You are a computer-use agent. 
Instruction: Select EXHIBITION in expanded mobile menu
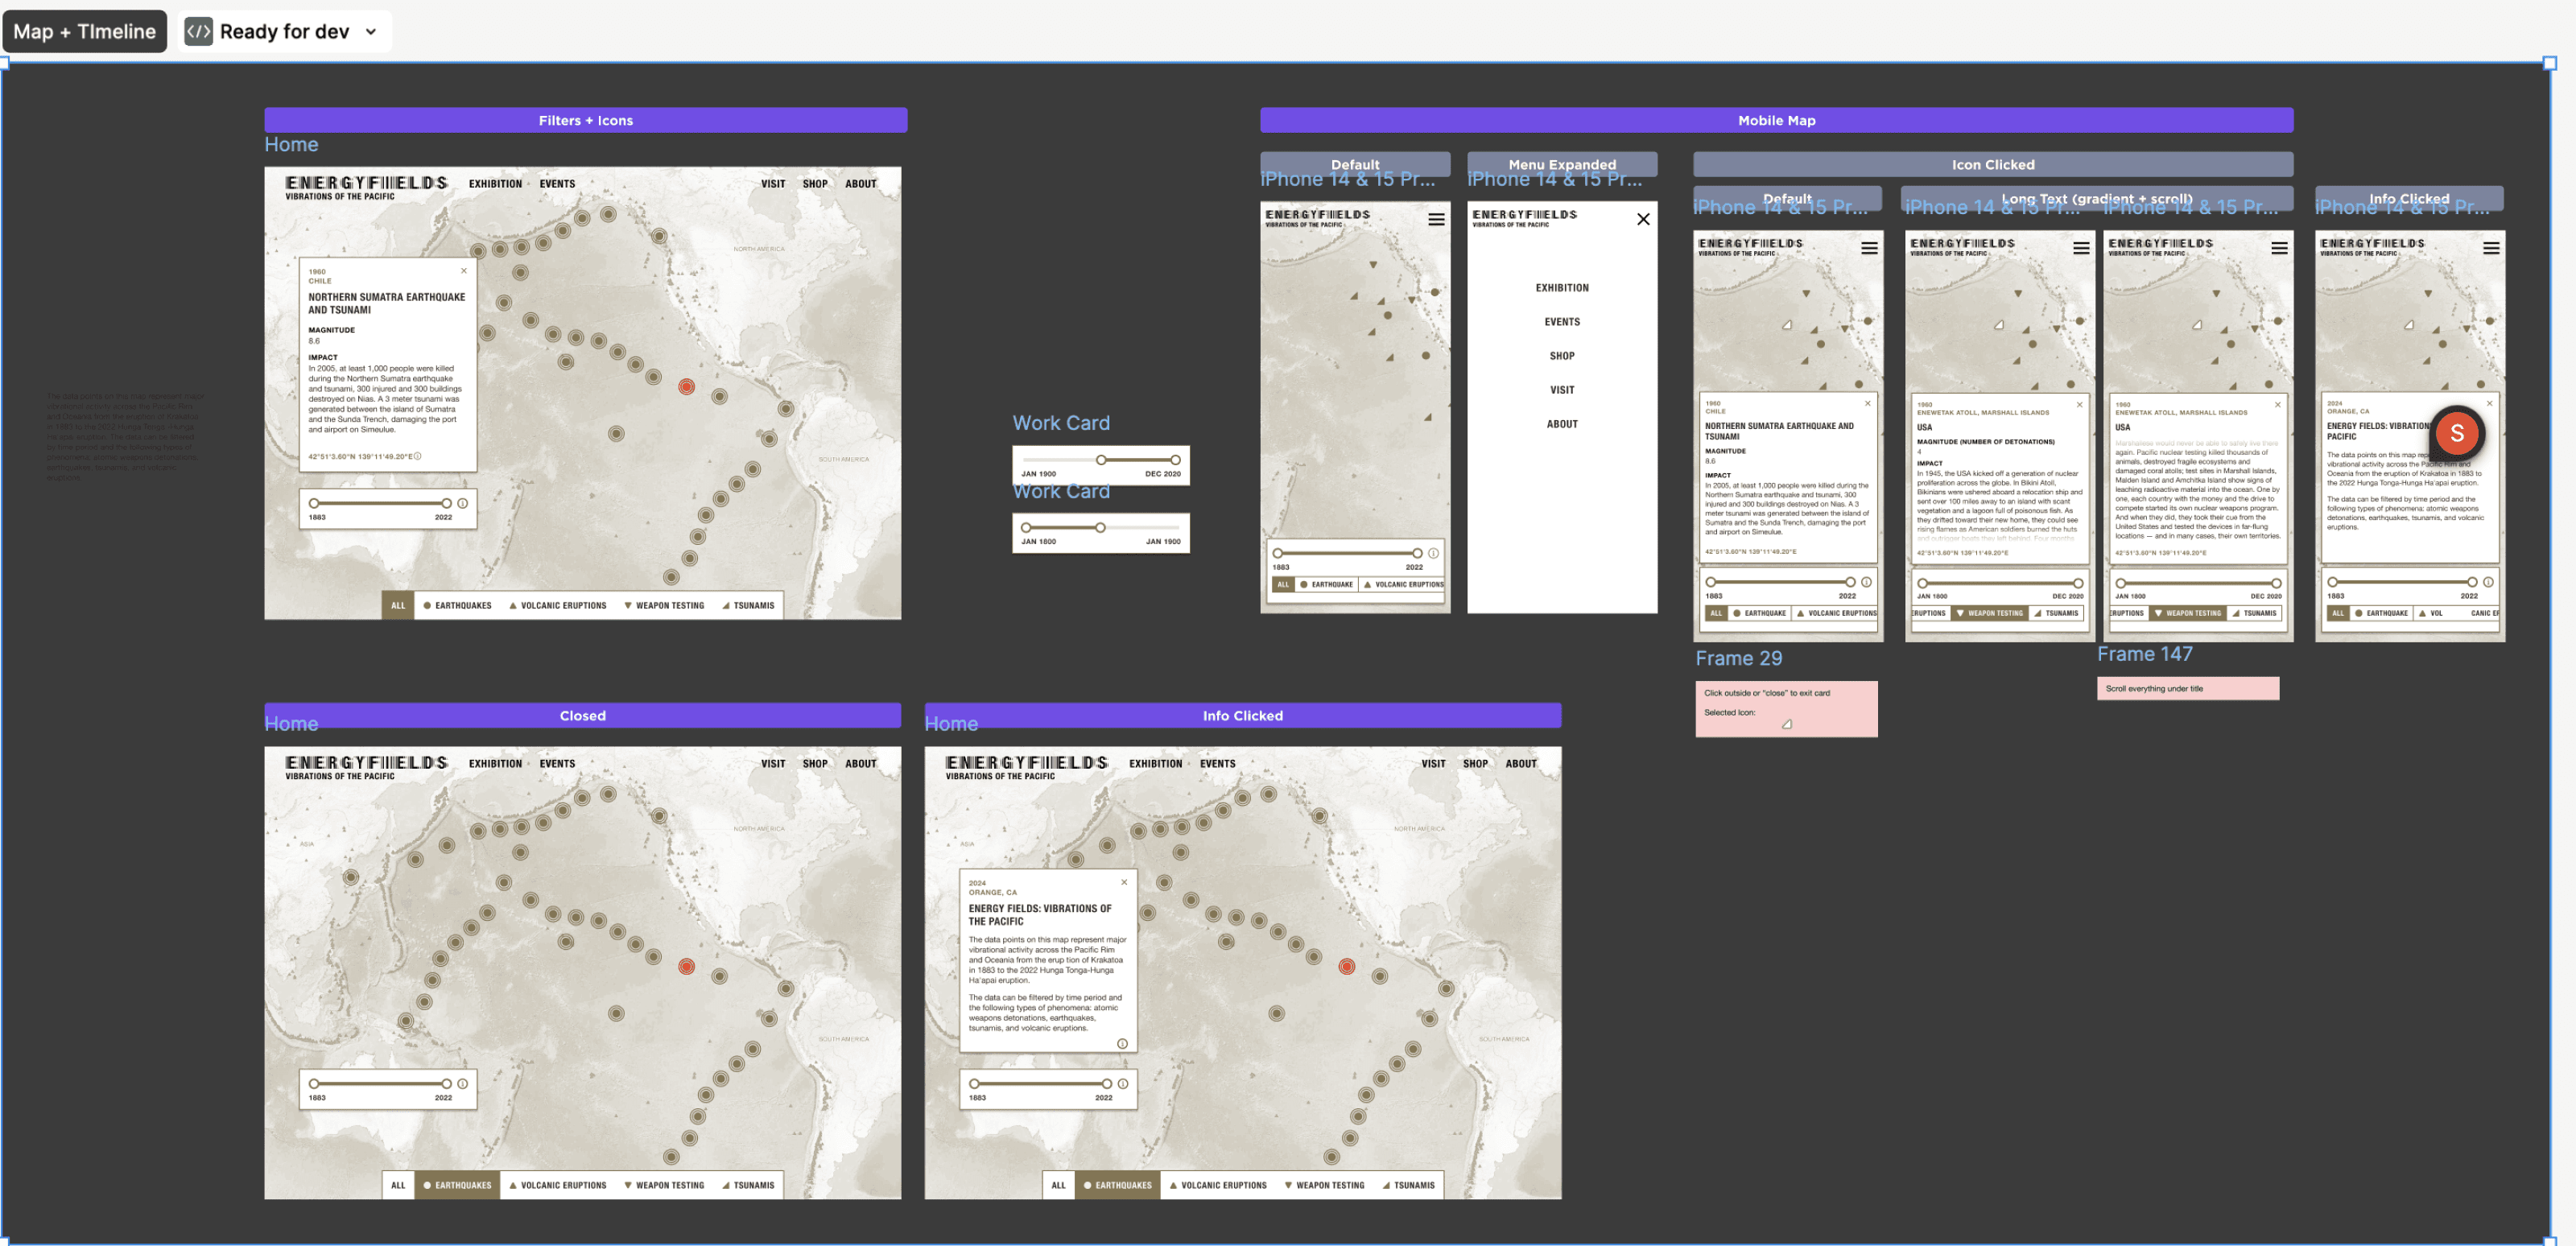(x=1562, y=288)
